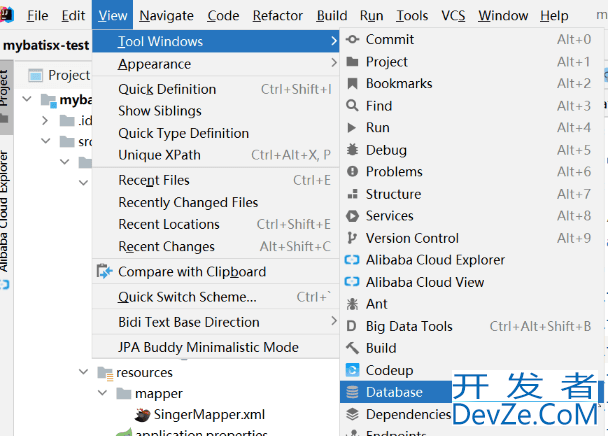This screenshot has height=436, width=608.
Task: Click the Commit tool window icon
Action: click(352, 39)
